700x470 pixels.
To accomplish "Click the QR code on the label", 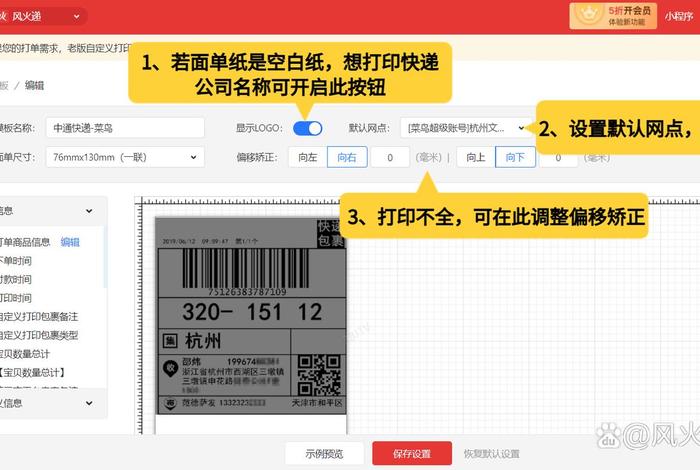I will pyautogui.click(x=319, y=375).
